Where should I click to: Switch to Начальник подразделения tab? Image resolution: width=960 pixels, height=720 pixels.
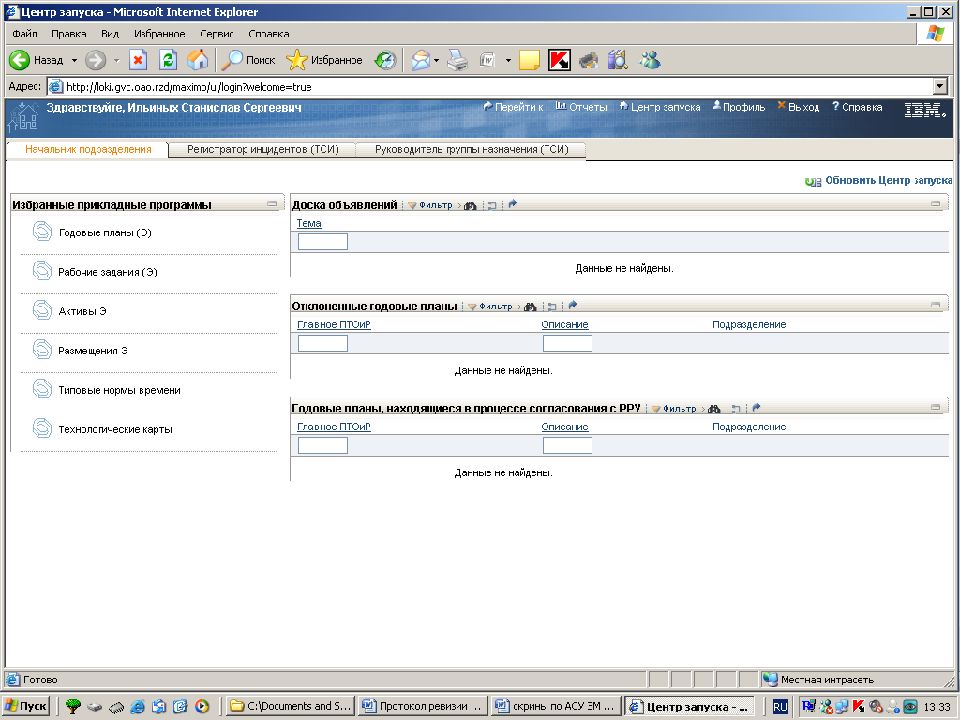click(88, 149)
